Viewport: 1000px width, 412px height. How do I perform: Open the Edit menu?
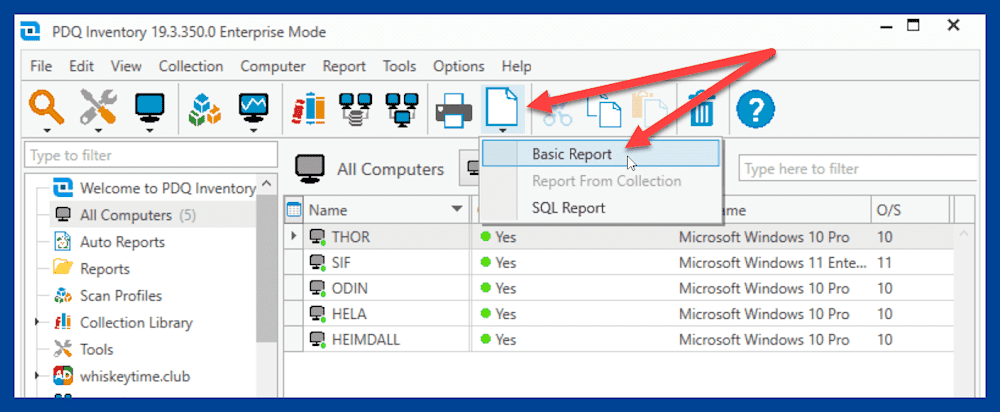(82, 66)
